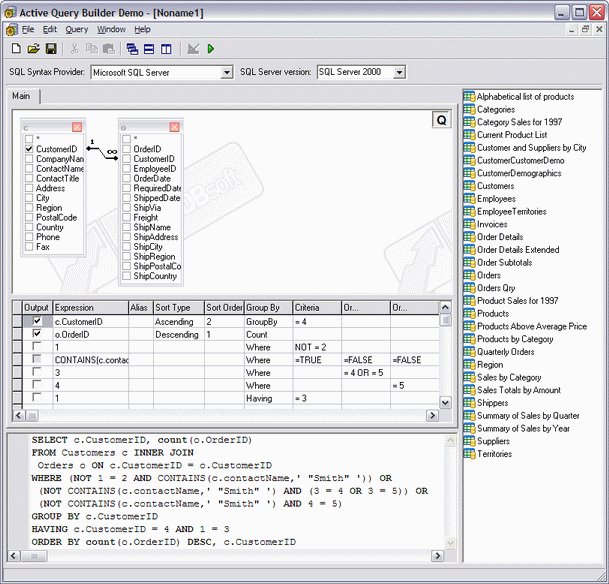Click the Cut scissors toolbar icon
Image resolution: width=609 pixels, height=584 pixels.
click(75, 49)
